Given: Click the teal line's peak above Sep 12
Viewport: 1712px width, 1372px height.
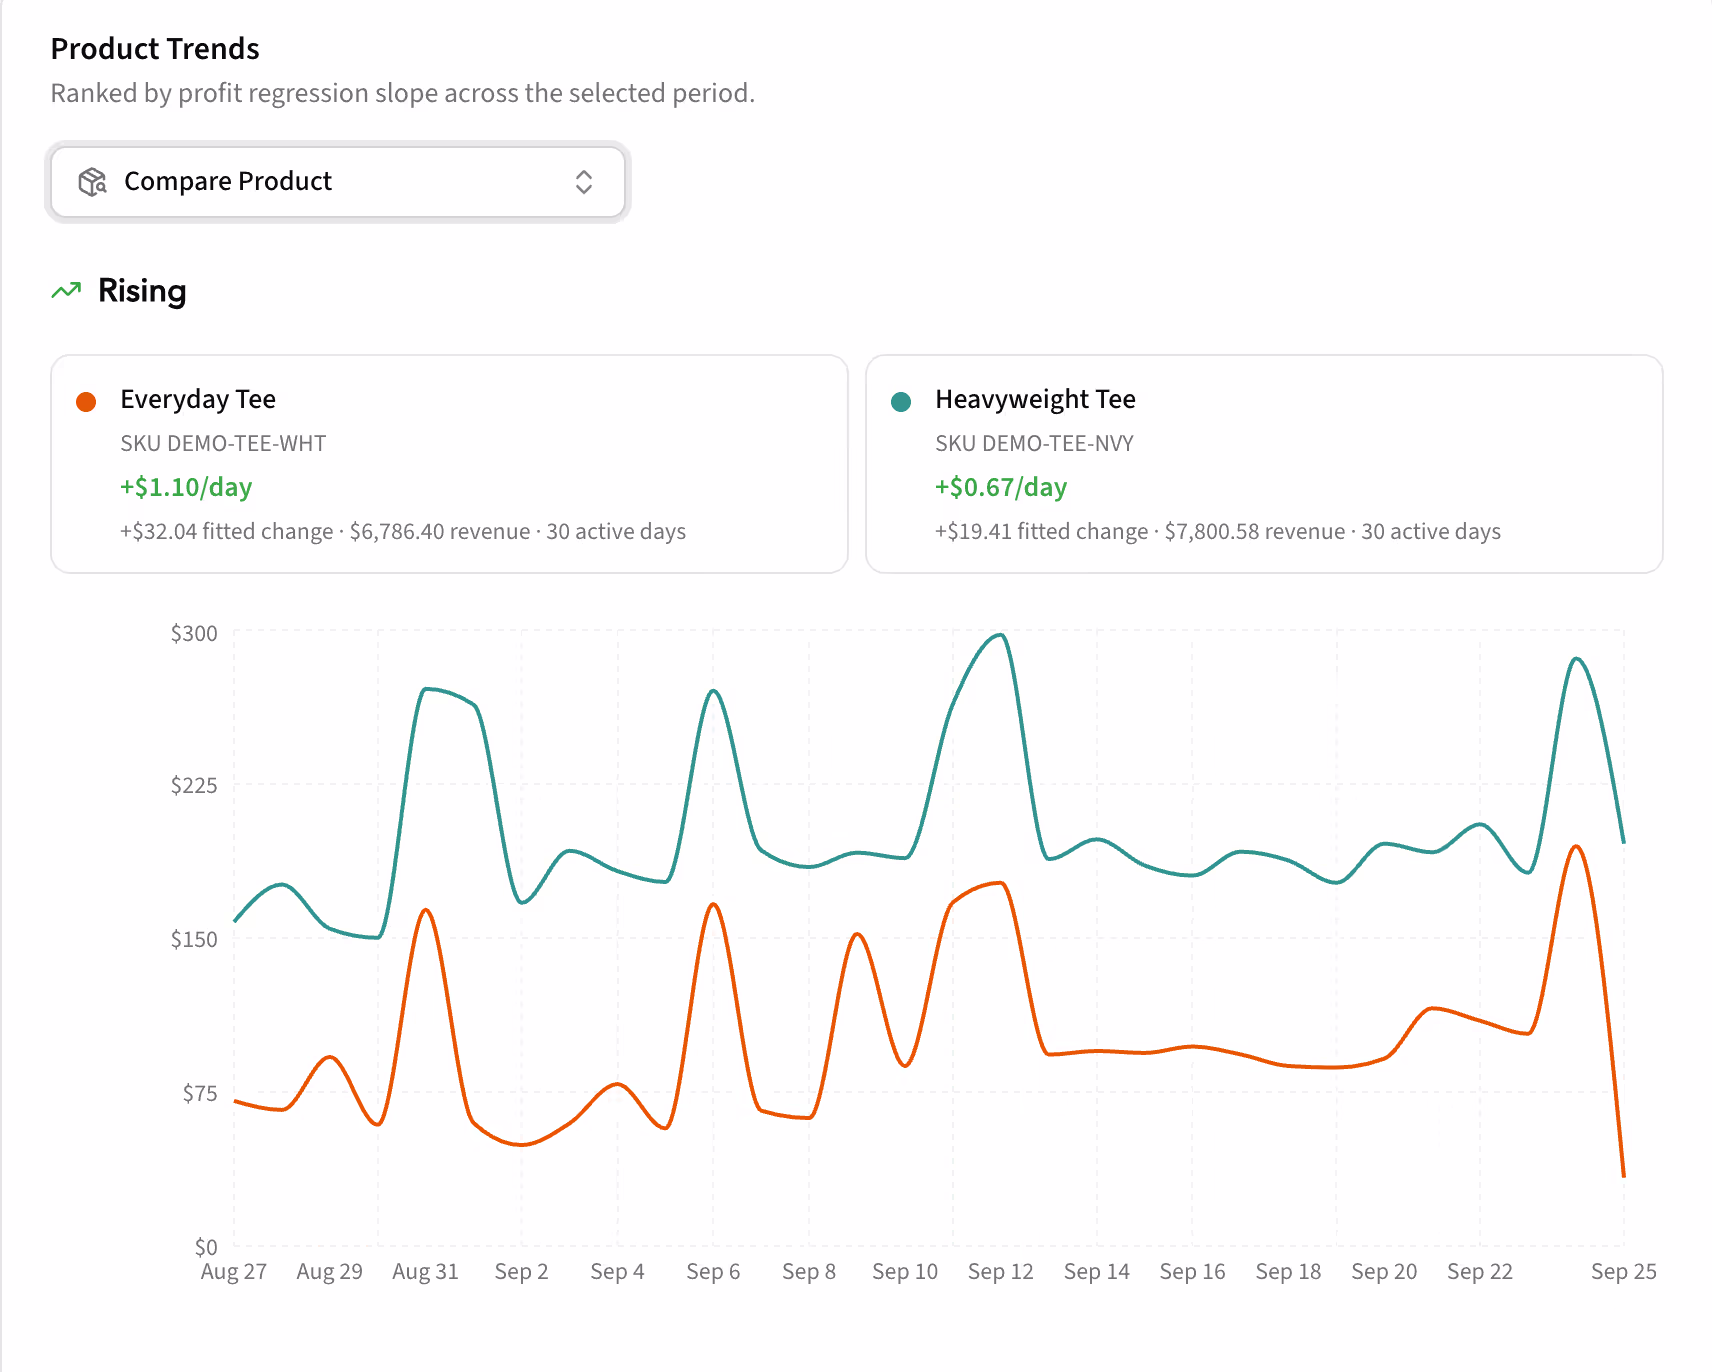Looking at the screenshot, I should 1000,635.
